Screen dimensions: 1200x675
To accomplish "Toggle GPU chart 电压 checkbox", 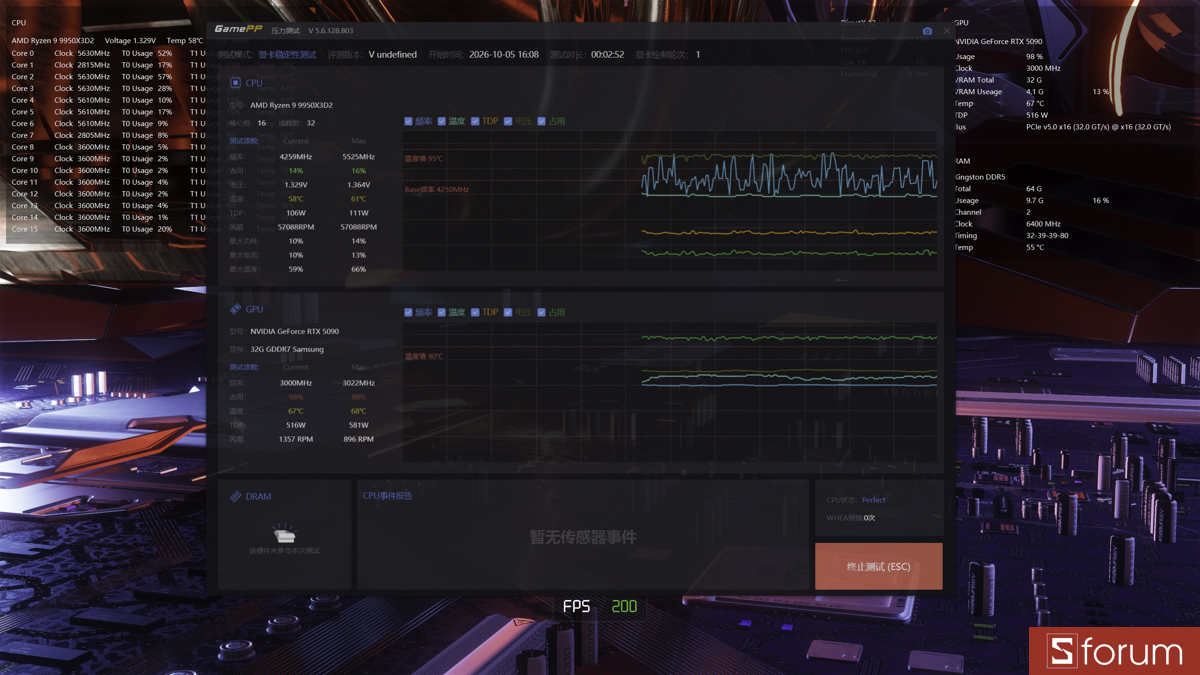I will [x=508, y=312].
